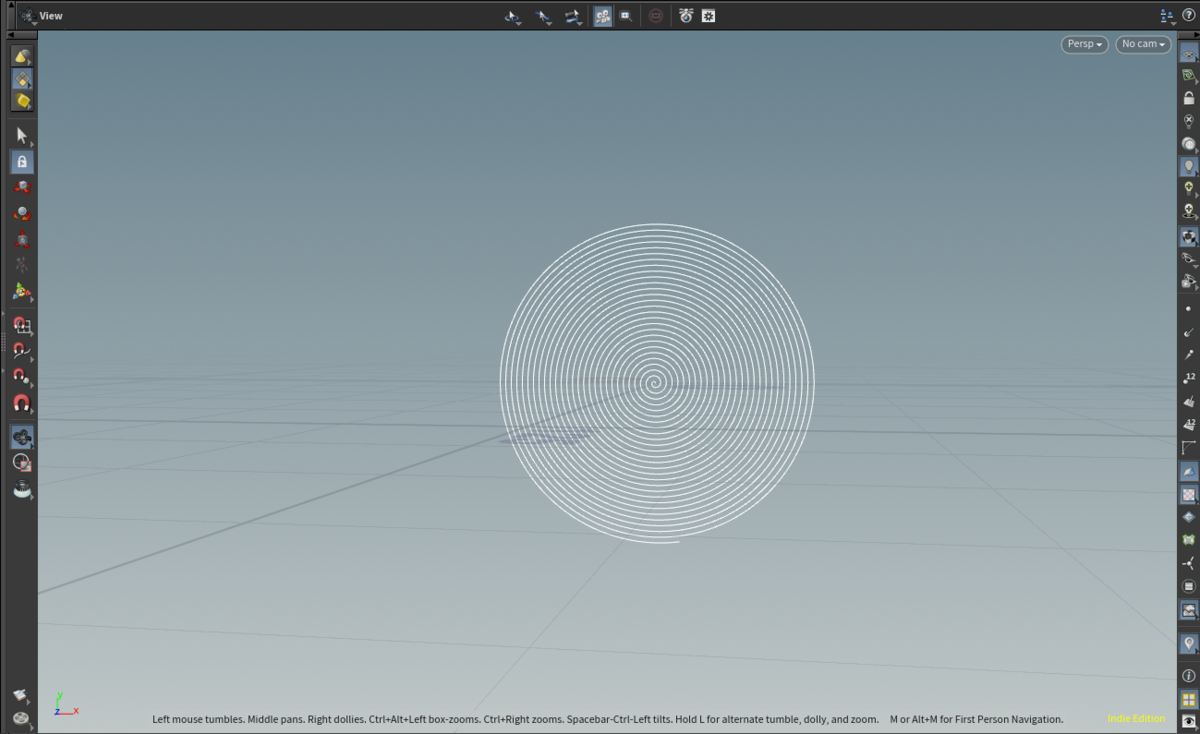Toggle display primitive normals icon
The height and width of the screenshot is (734, 1200).
(1189, 401)
